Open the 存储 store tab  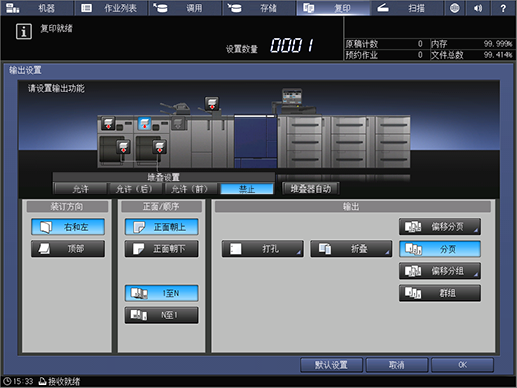[x=259, y=8]
